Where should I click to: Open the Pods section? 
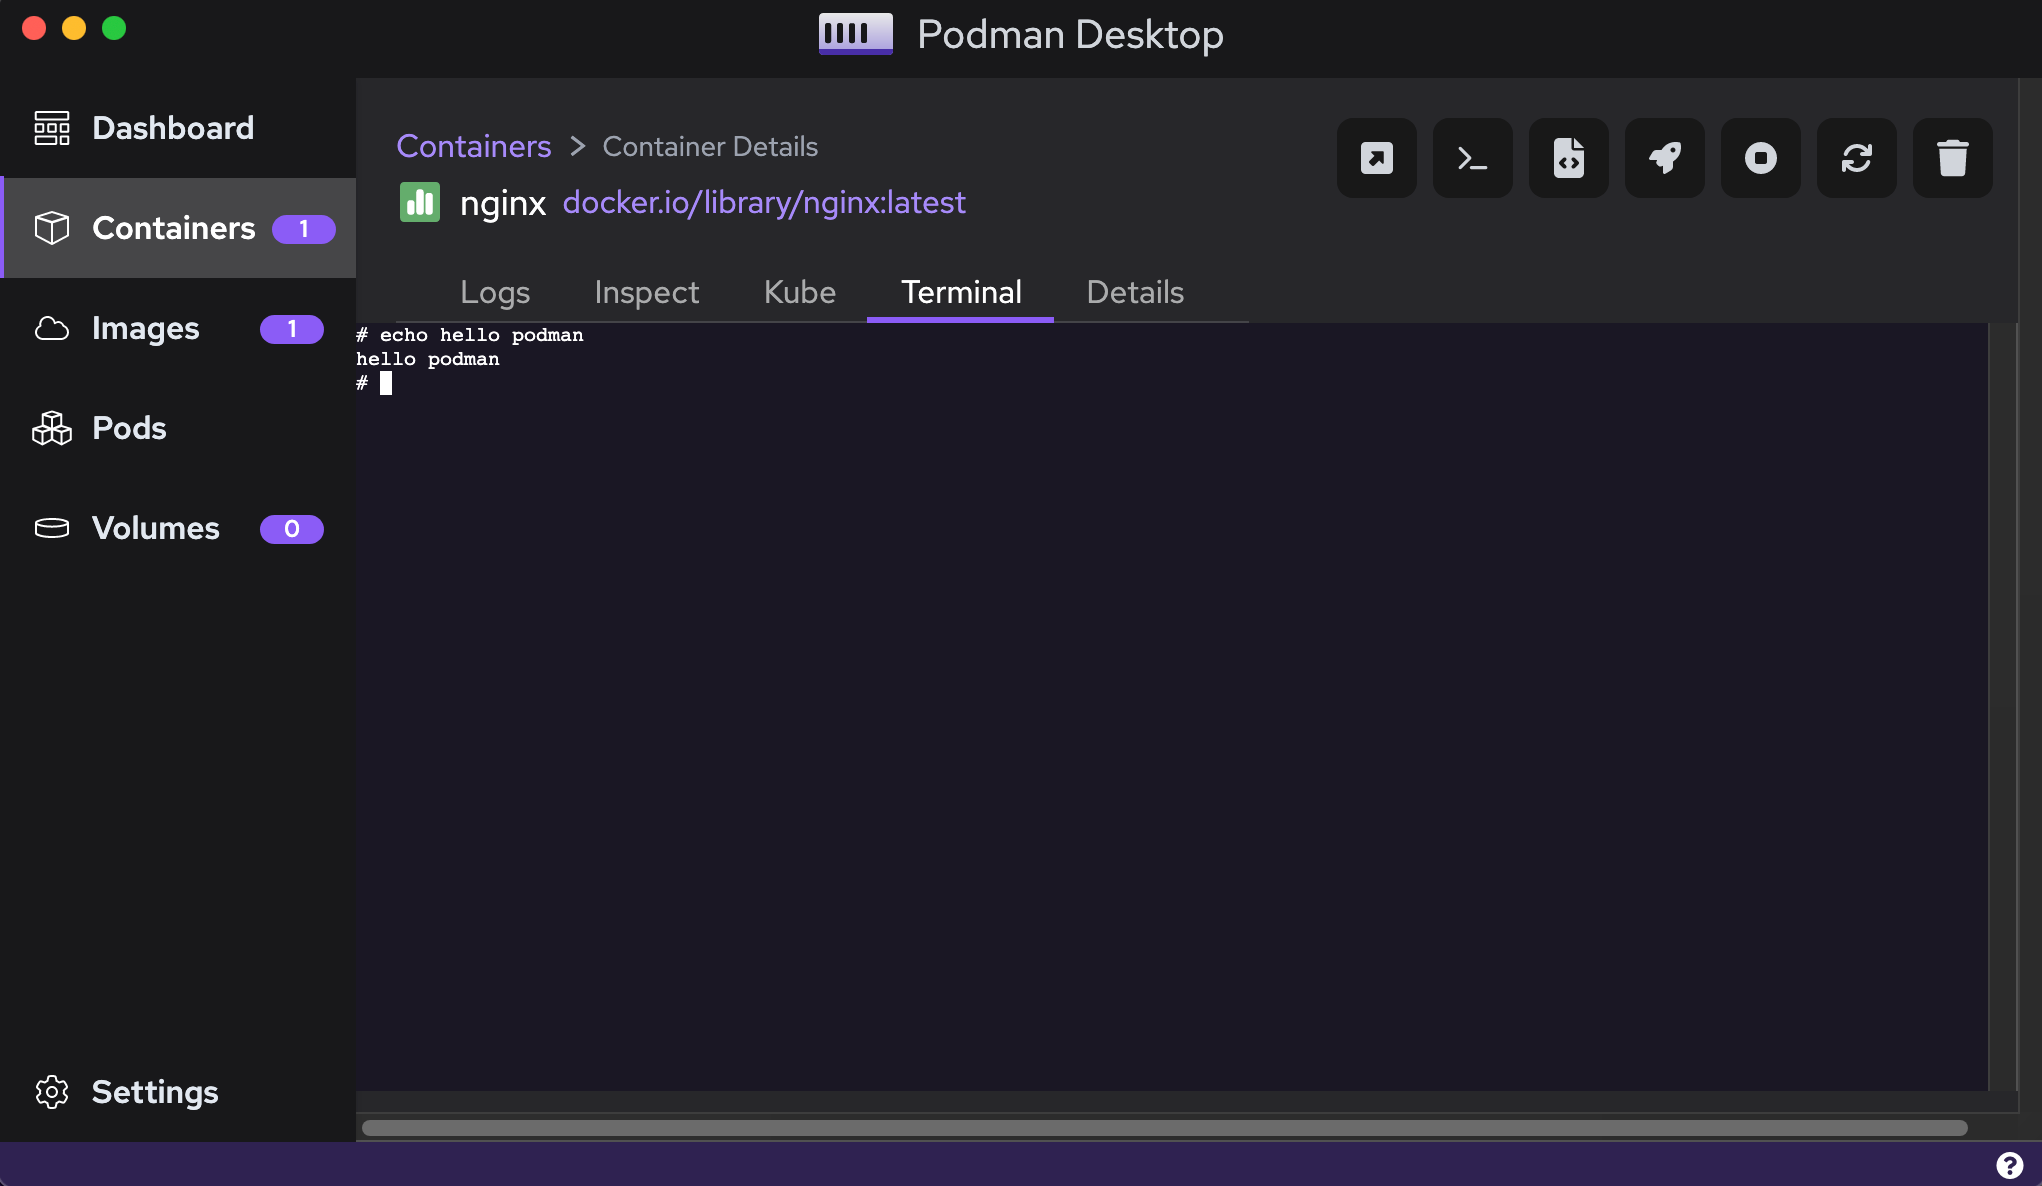pyautogui.click(x=128, y=428)
